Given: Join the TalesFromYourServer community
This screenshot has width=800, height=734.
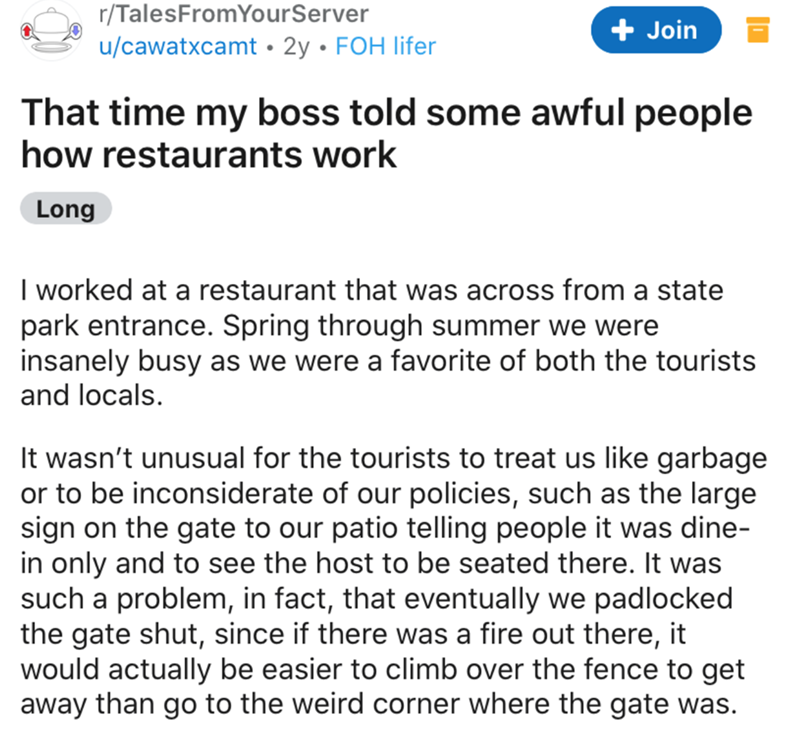Looking at the screenshot, I should point(657,30).
